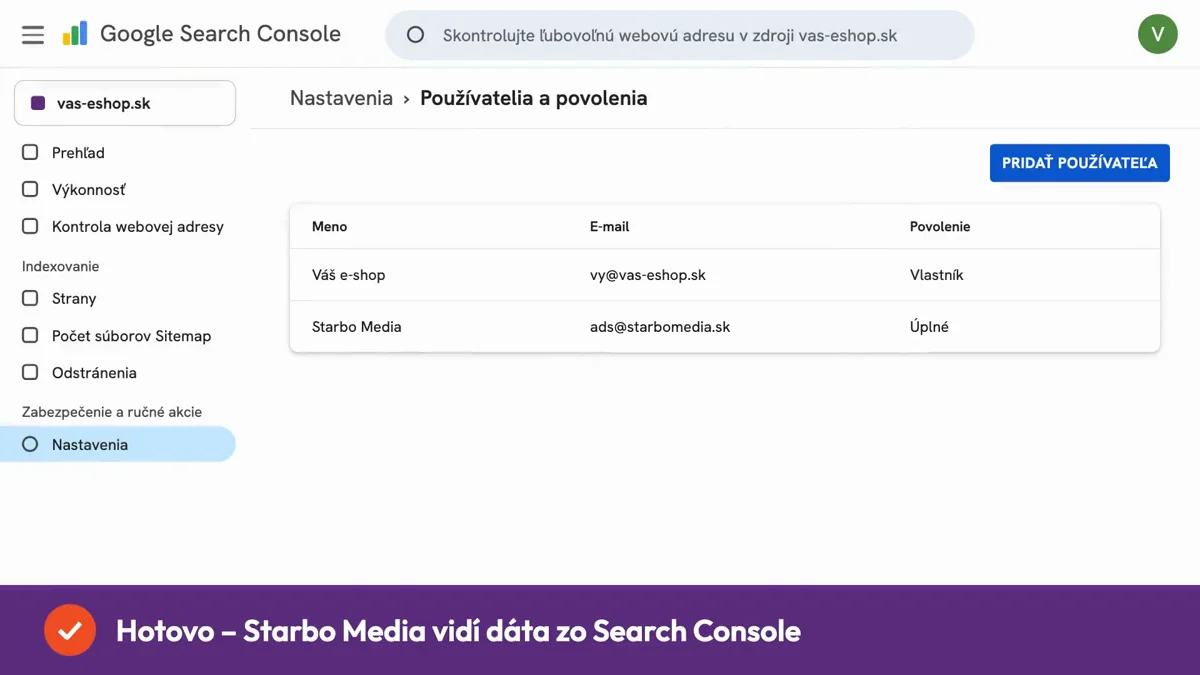Viewport: 1200px width, 675px height.
Task: Click the E-mail column header
Action: click(x=610, y=227)
